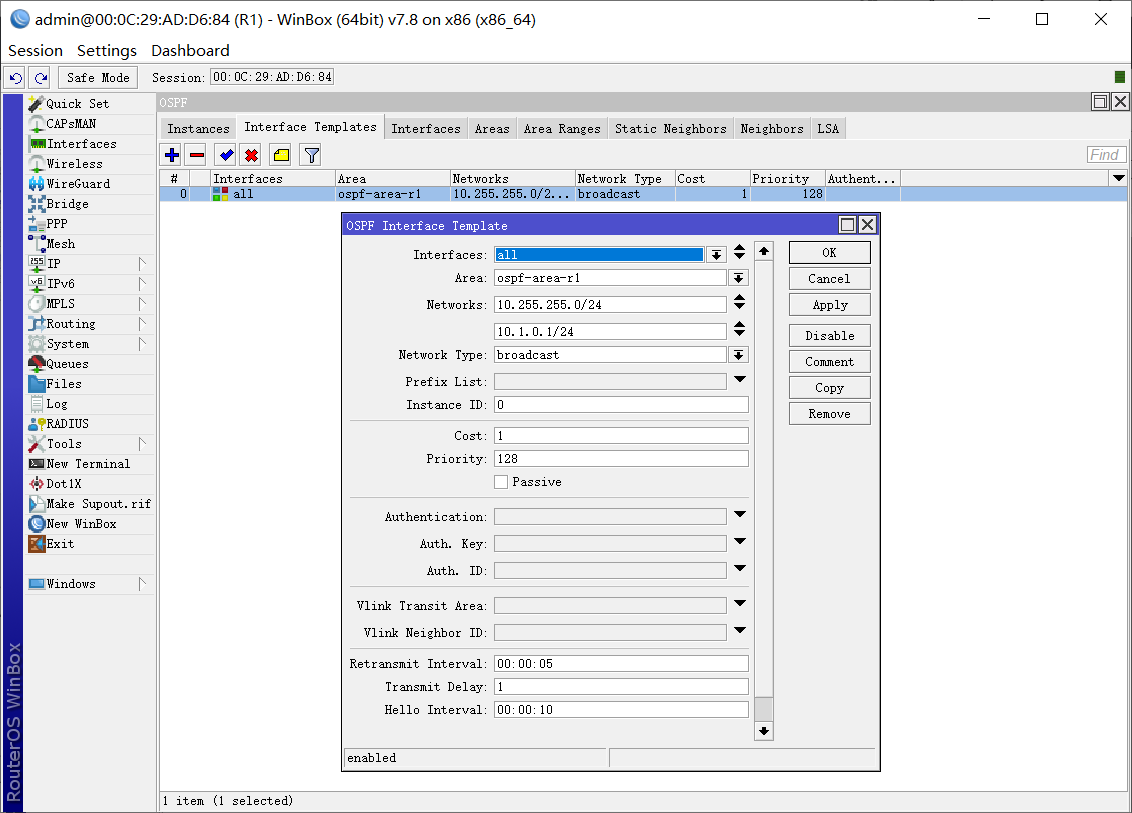Click Make Supout.rif in sidebar

pos(91,504)
